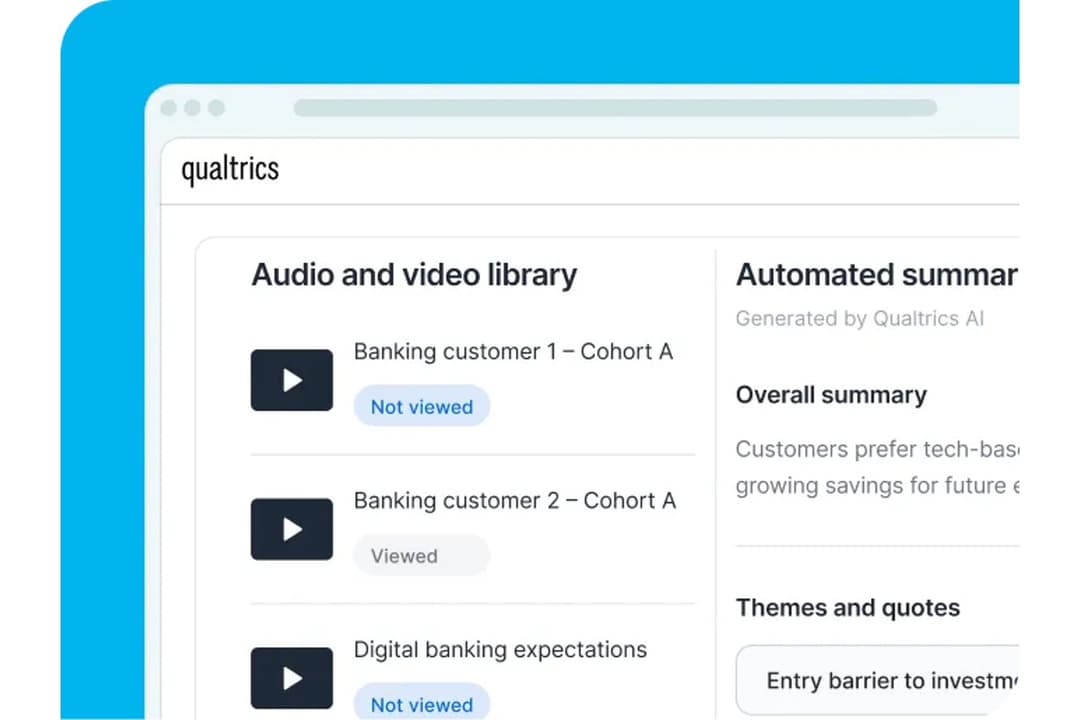Viewport: 1080px width, 720px height.
Task: Play the Digital banking expectations video
Action: [x=291, y=678]
